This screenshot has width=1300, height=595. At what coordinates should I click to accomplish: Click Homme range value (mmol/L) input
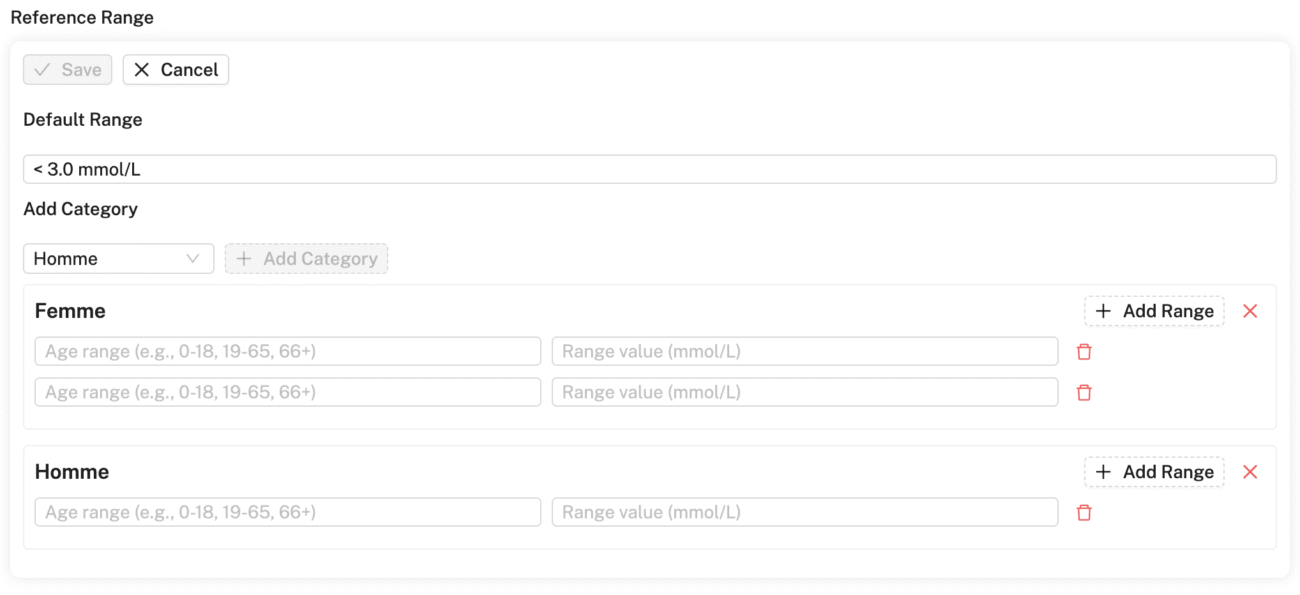tap(805, 512)
